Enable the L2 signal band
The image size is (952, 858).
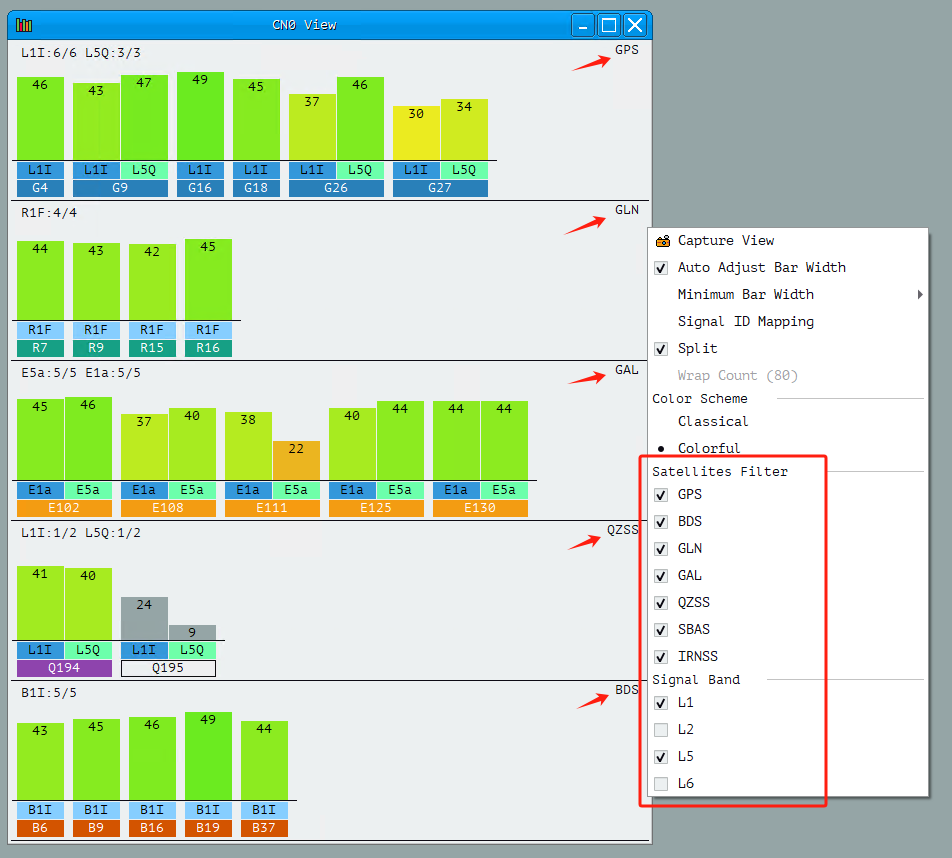tap(661, 730)
